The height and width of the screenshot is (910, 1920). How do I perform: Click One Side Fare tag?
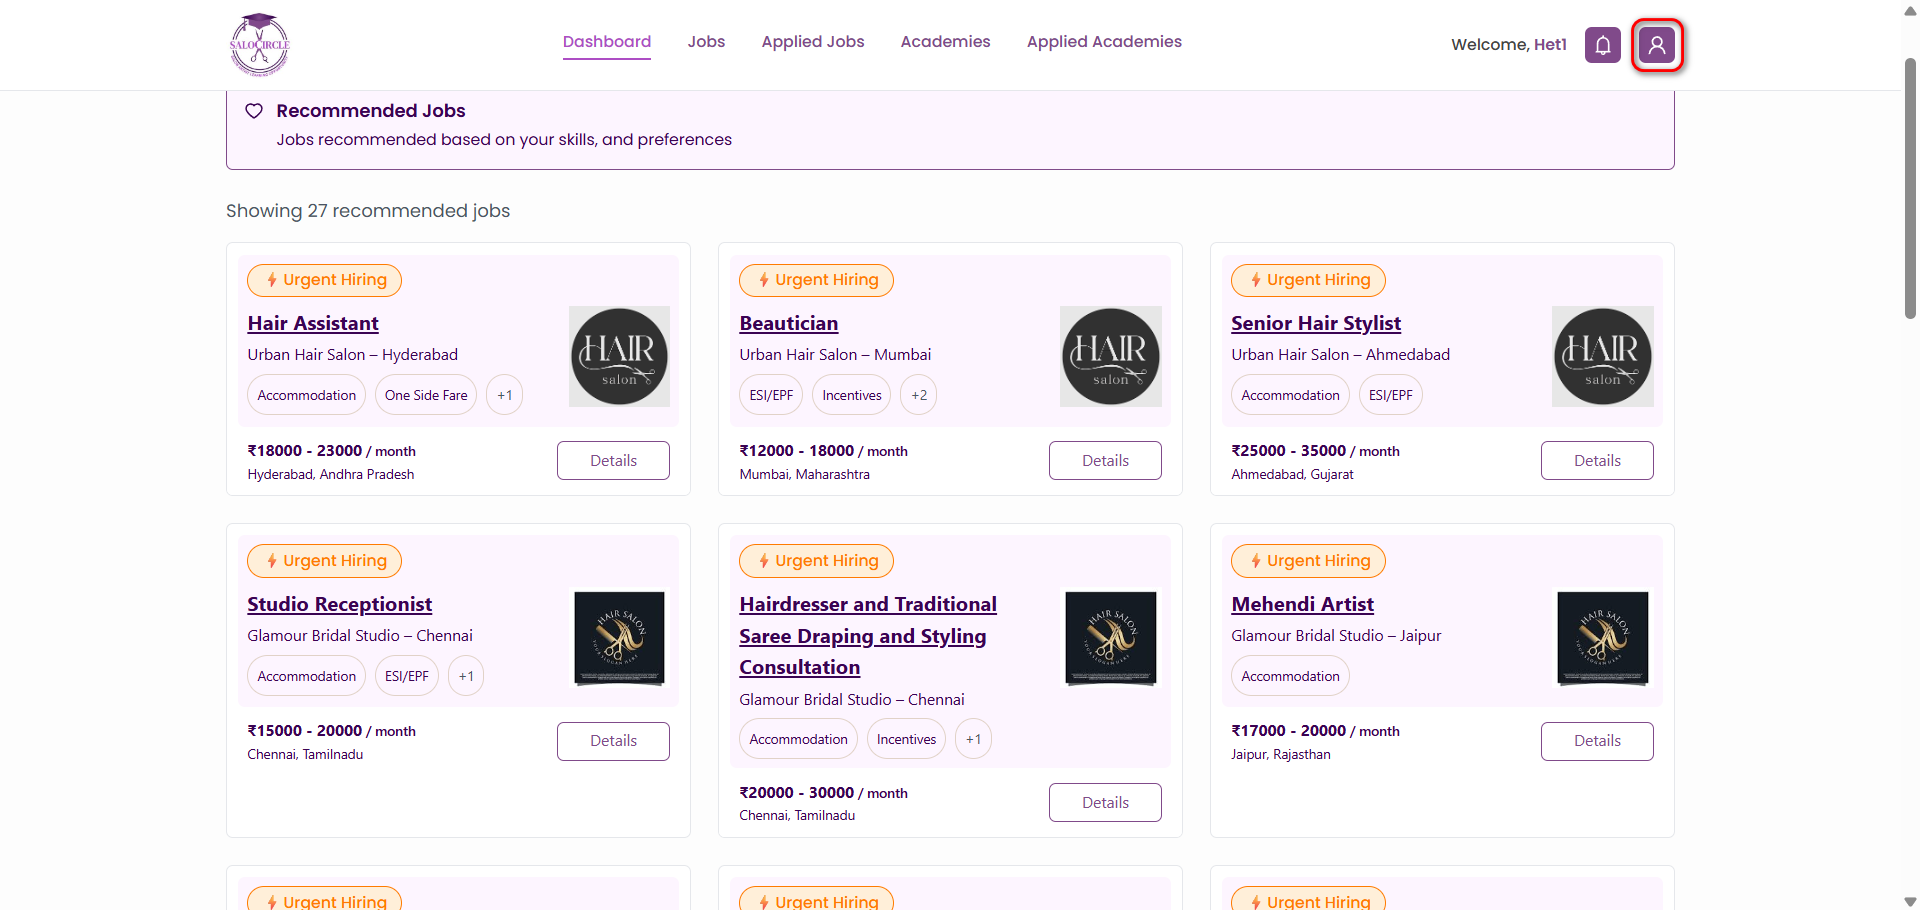coord(426,395)
